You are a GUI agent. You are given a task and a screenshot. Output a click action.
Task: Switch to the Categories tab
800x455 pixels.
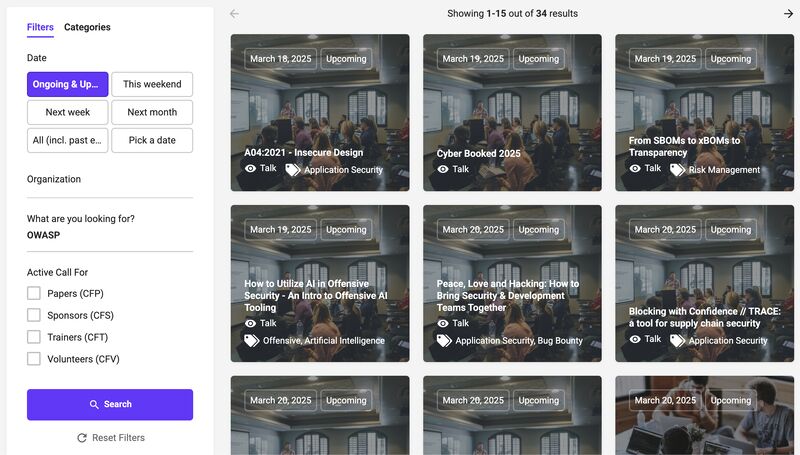[x=87, y=27]
